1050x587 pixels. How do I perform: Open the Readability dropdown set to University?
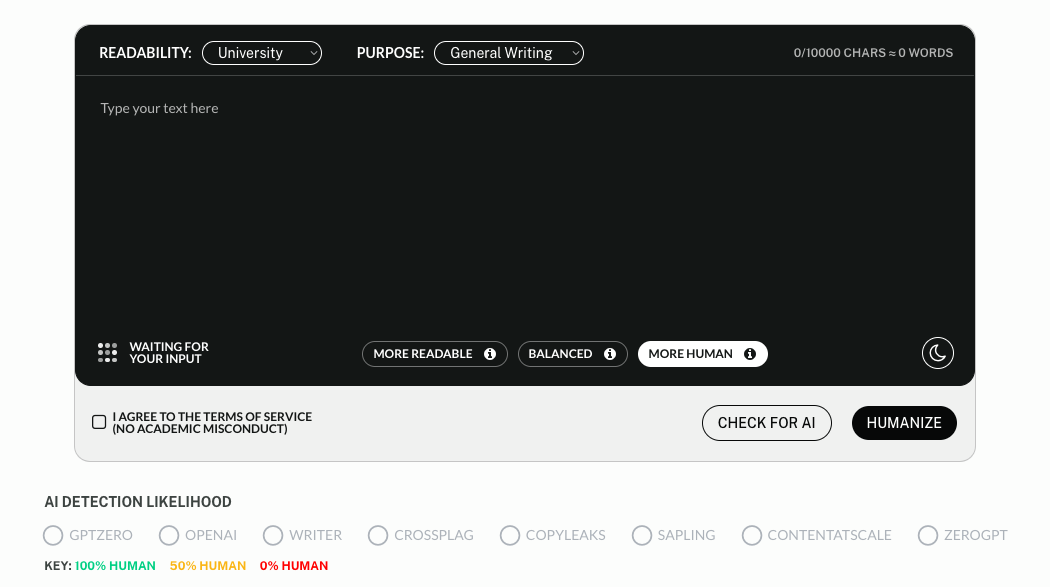pos(262,53)
